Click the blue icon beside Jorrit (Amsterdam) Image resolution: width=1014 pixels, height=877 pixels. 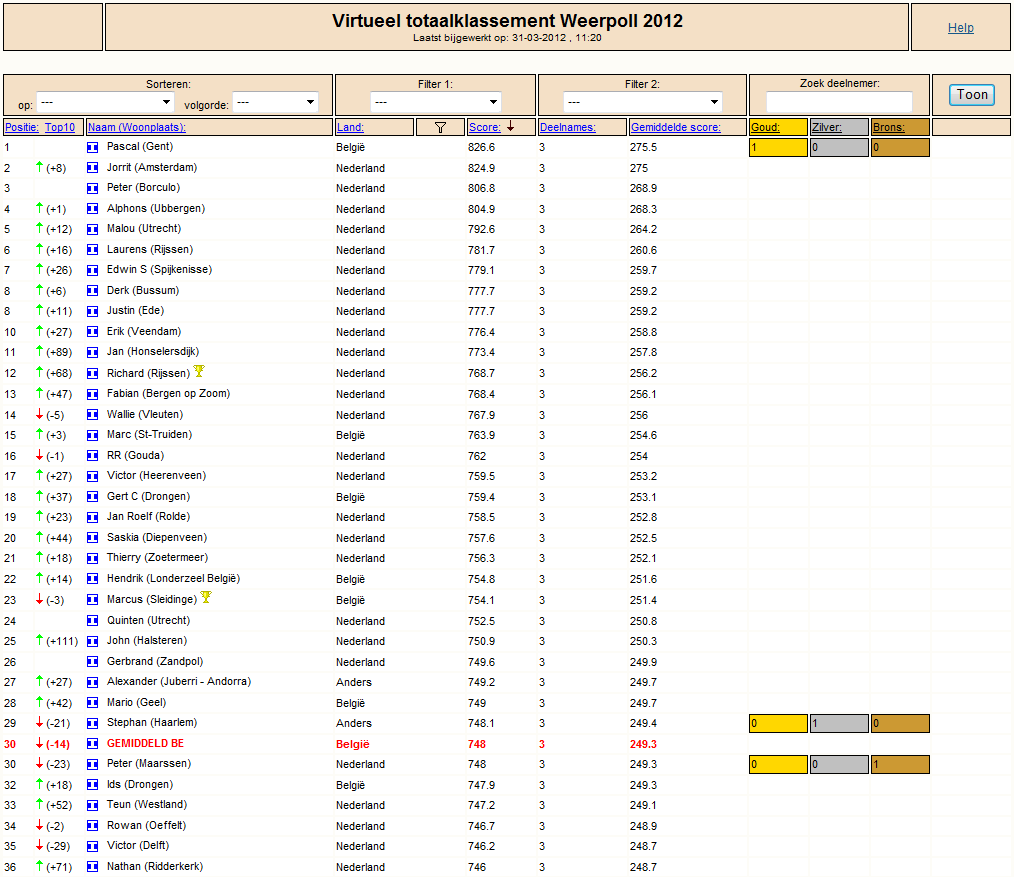pos(92,168)
